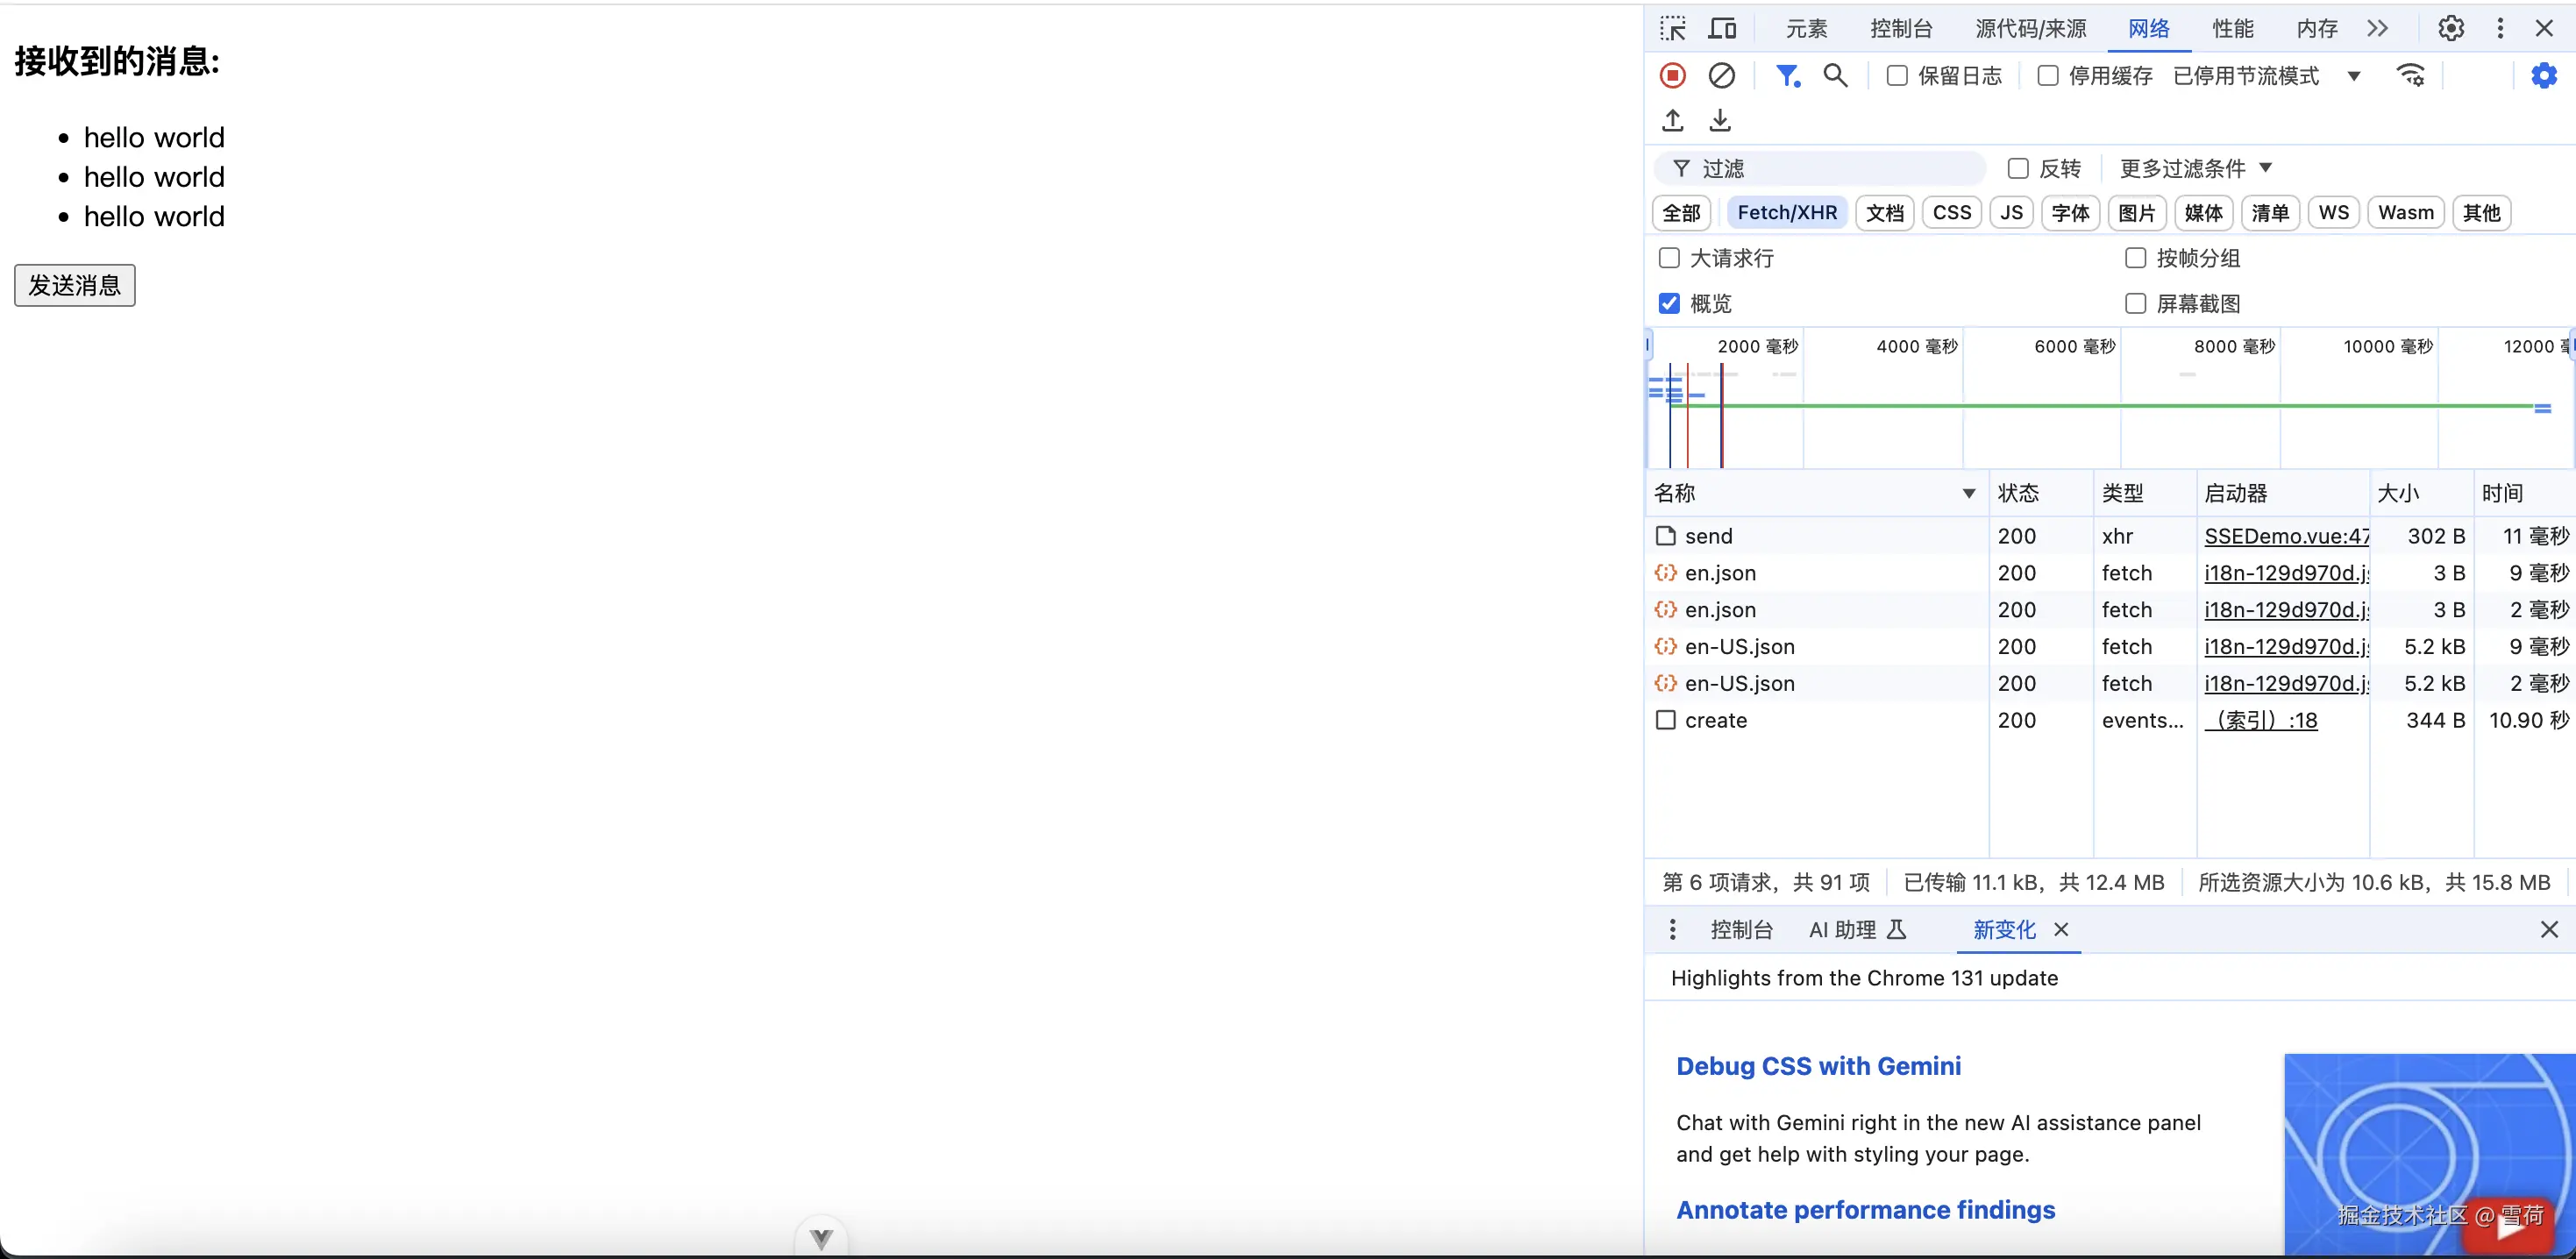Click the inspect element picker icon
Image resolution: width=2576 pixels, height=1259 pixels.
click(x=1673, y=28)
